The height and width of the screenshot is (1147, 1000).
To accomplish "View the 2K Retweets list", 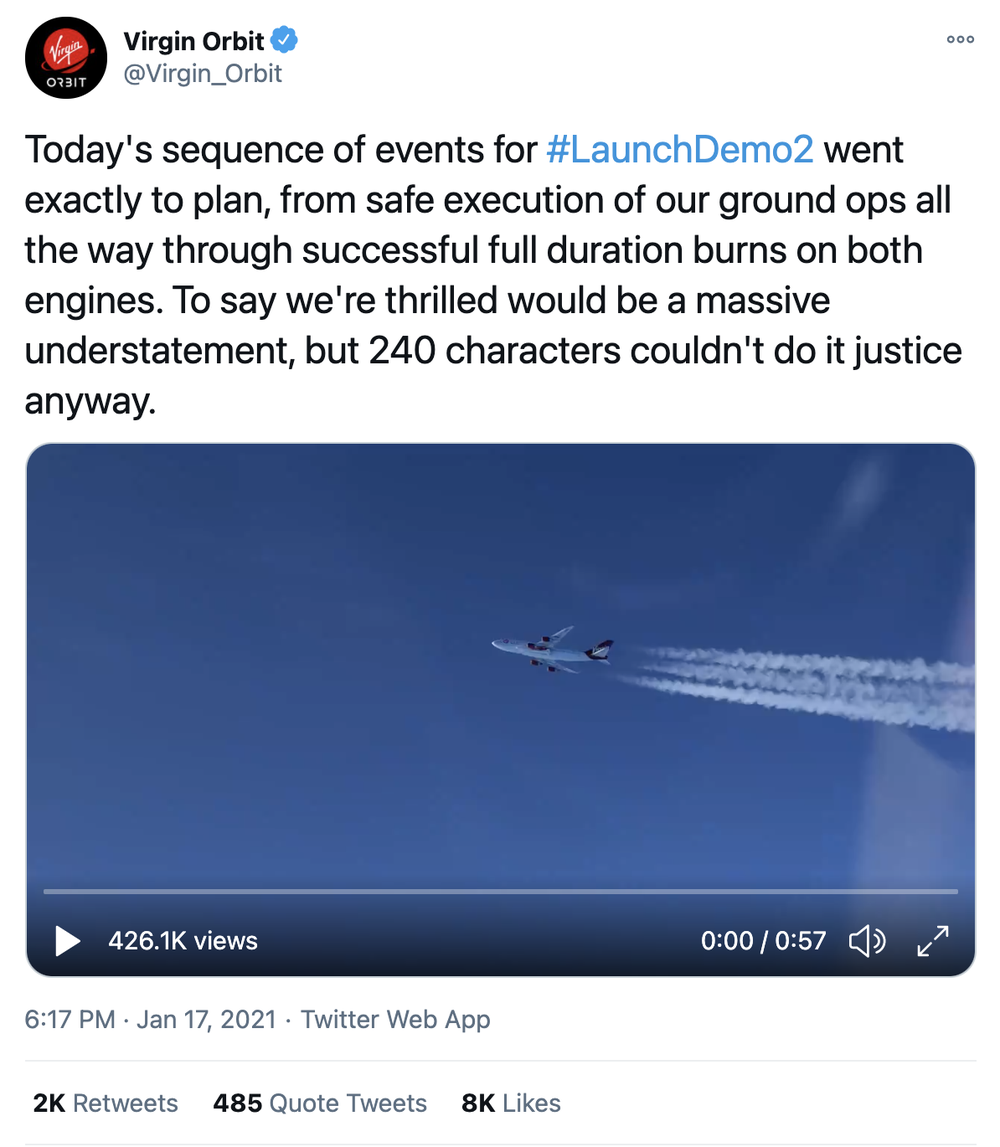I will pos(106,1103).
